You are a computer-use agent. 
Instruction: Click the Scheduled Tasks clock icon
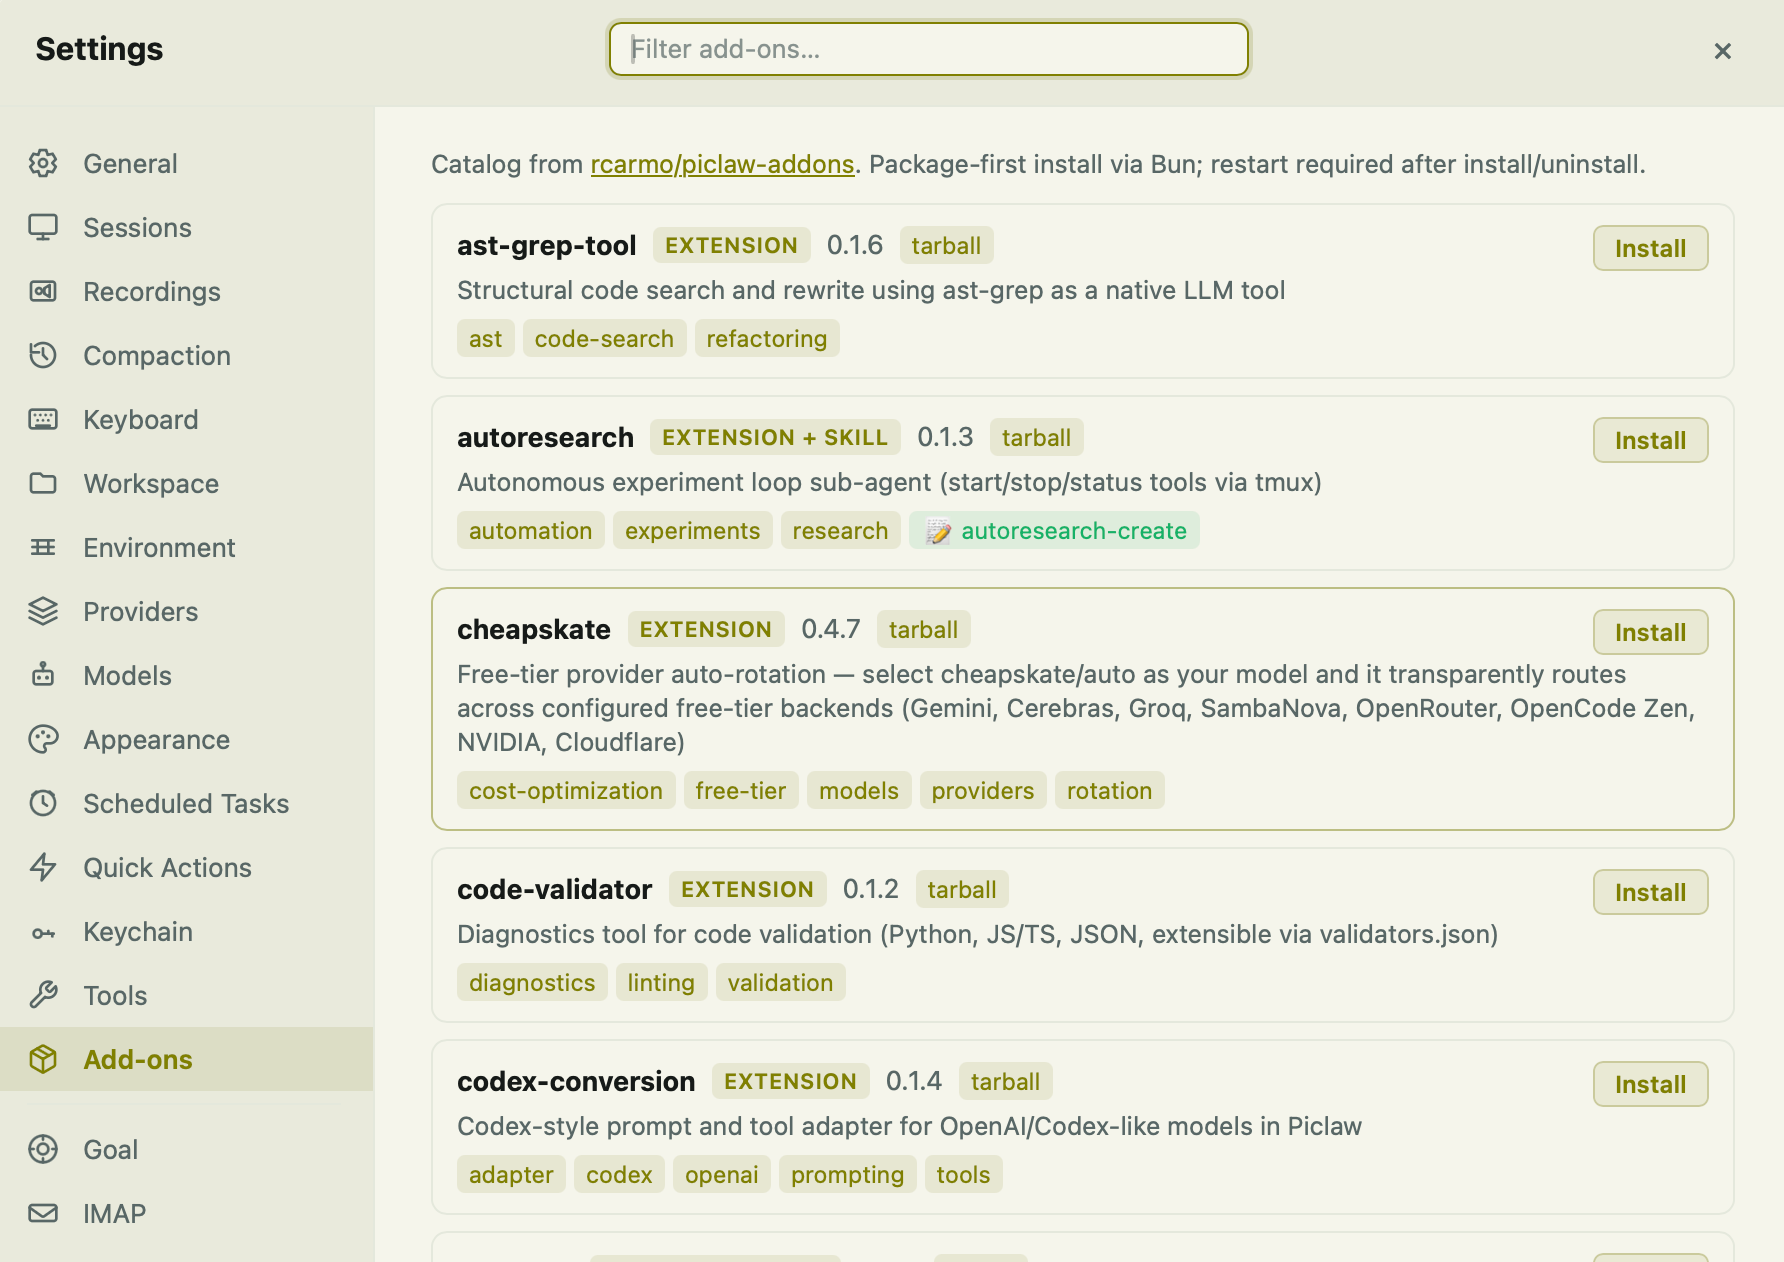[x=43, y=803]
